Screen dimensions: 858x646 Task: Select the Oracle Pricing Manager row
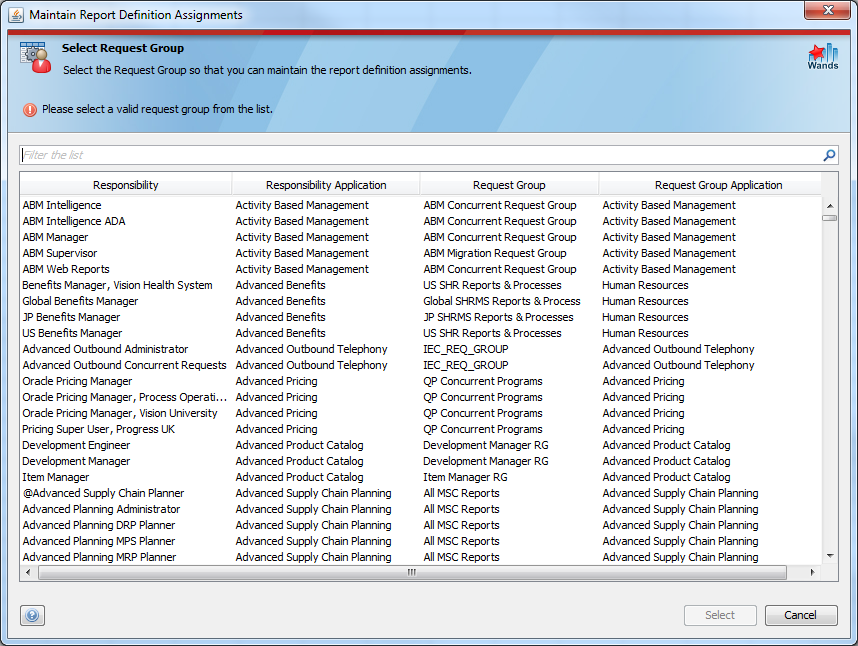pyautogui.click(x=420, y=381)
